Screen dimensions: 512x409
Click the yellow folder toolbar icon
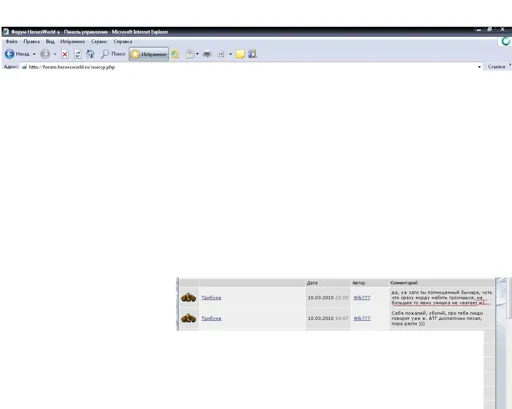(240, 54)
